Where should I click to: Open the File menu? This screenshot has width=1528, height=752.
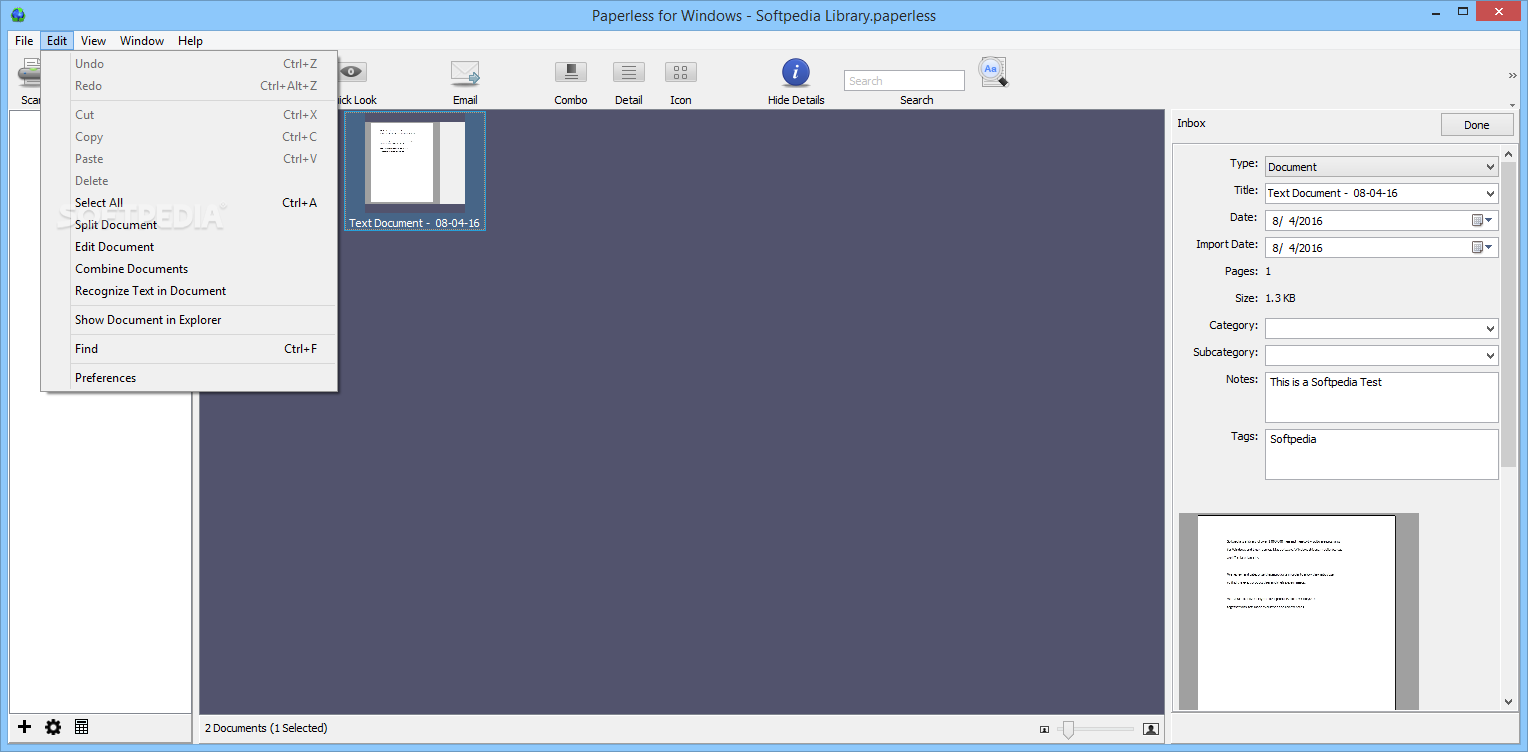[x=24, y=41]
